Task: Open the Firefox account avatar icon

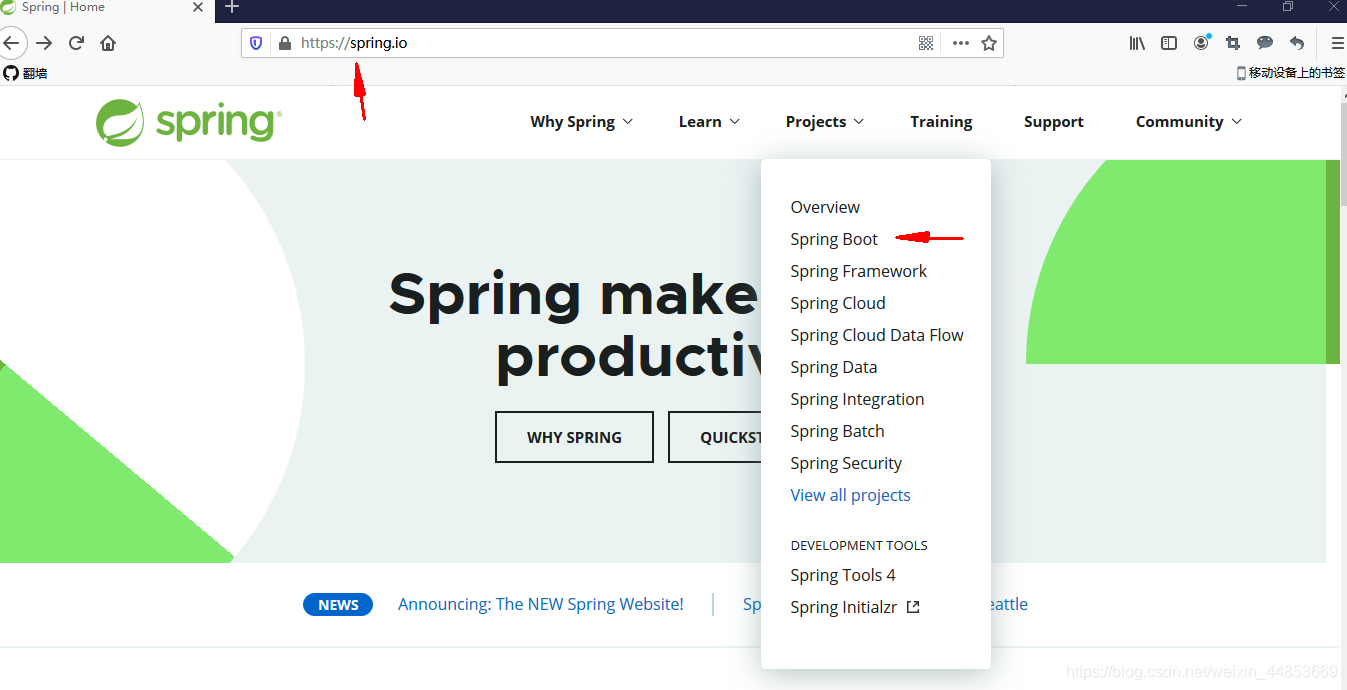Action: 1201,43
